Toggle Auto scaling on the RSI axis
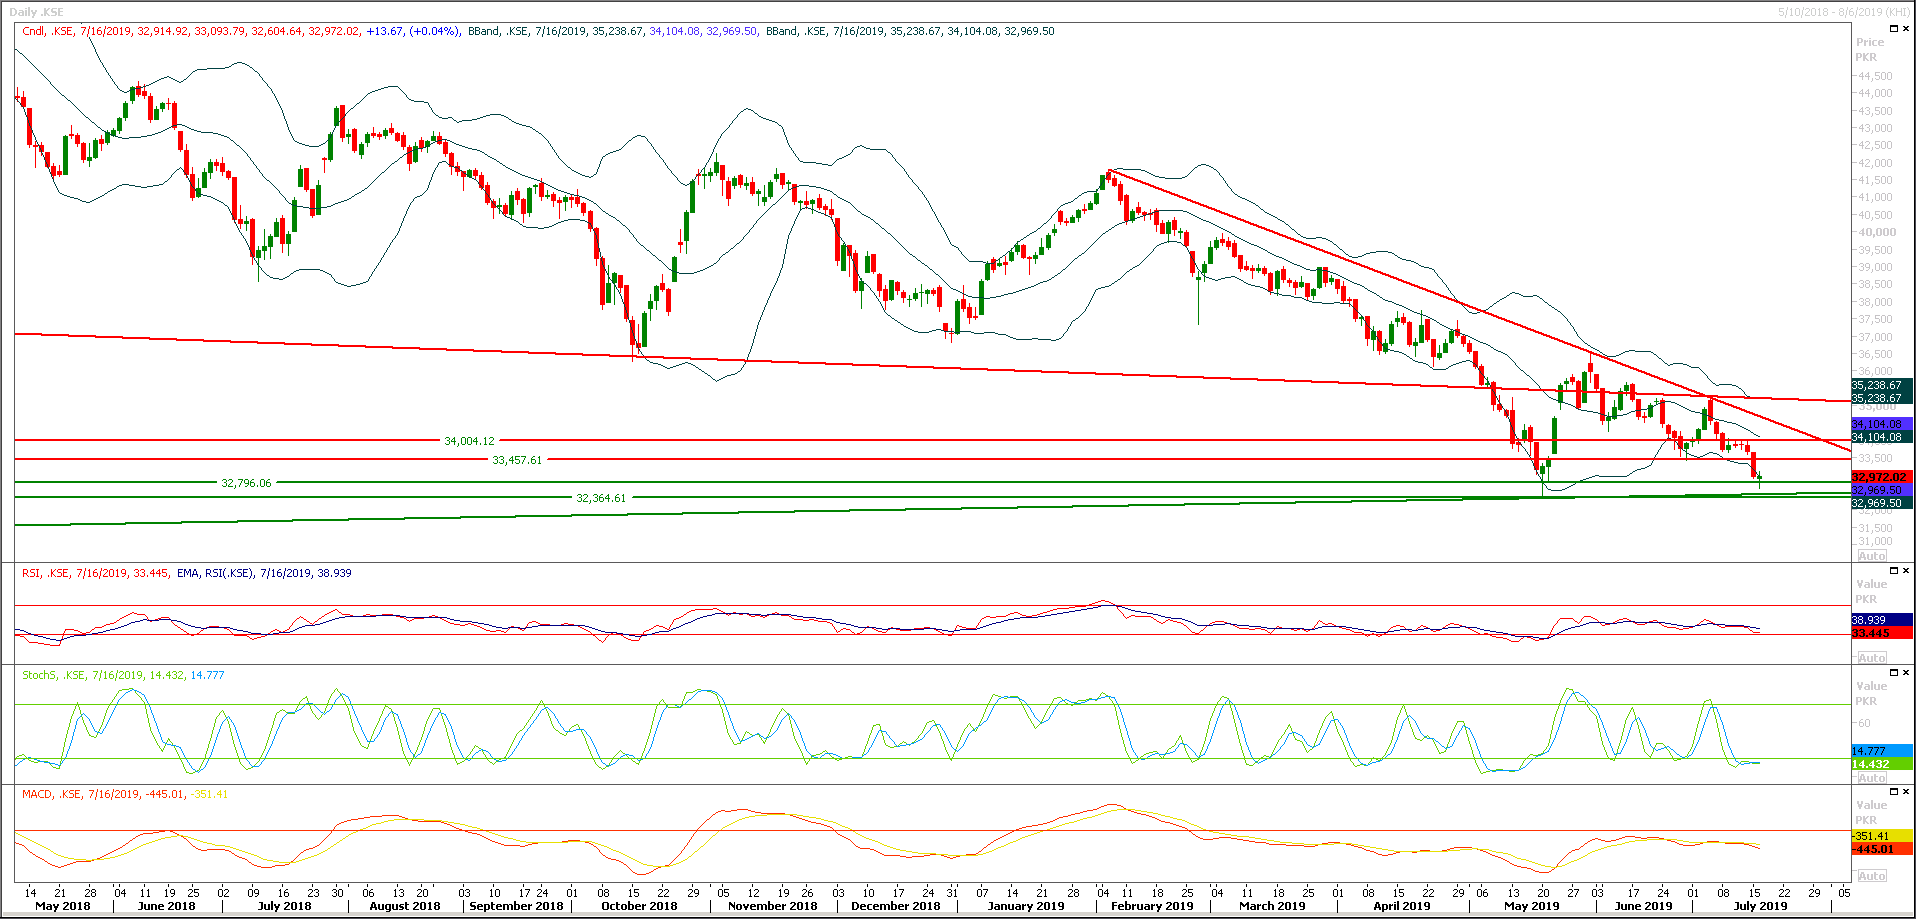The image size is (1916, 919). pyautogui.click(x=1871, y=657)
